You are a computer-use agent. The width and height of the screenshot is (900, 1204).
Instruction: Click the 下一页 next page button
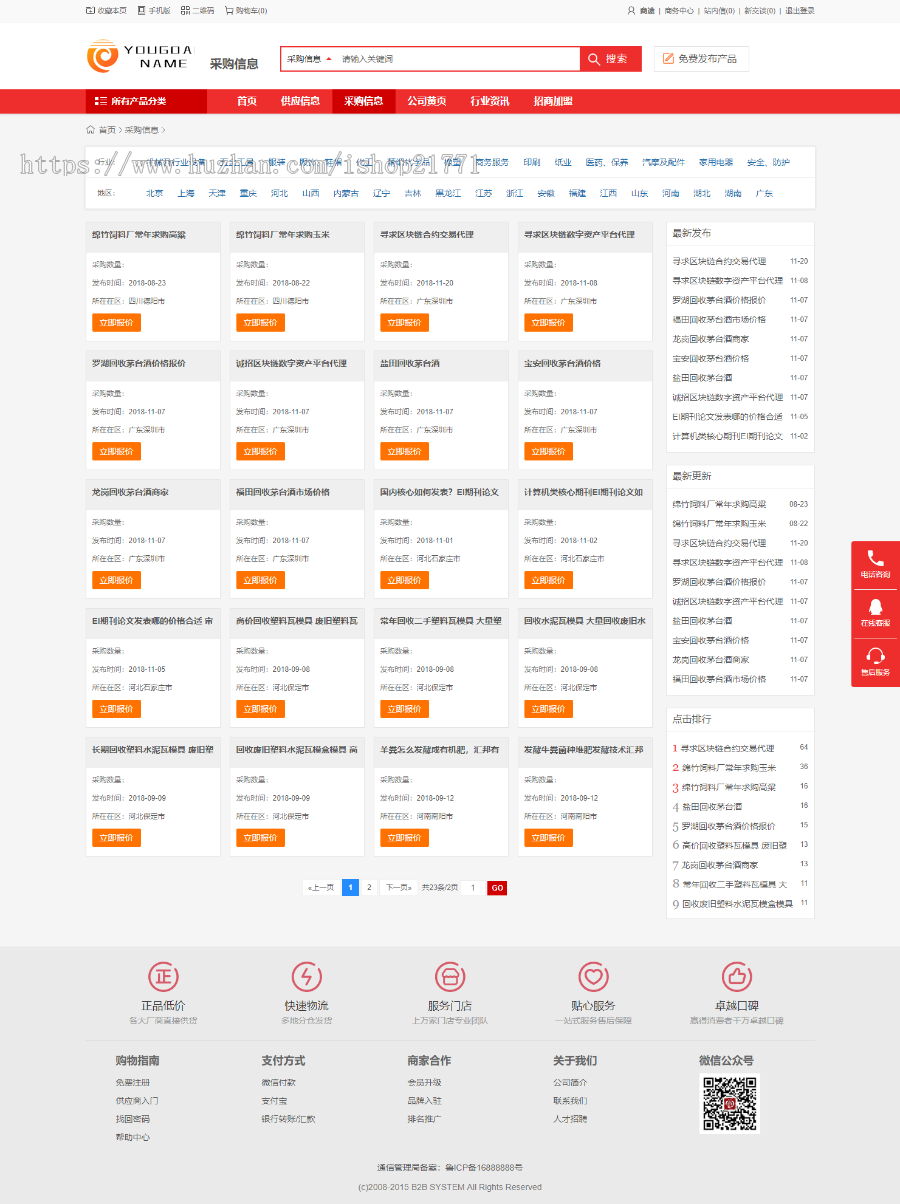pyautogui.click(x=398, y=887)
